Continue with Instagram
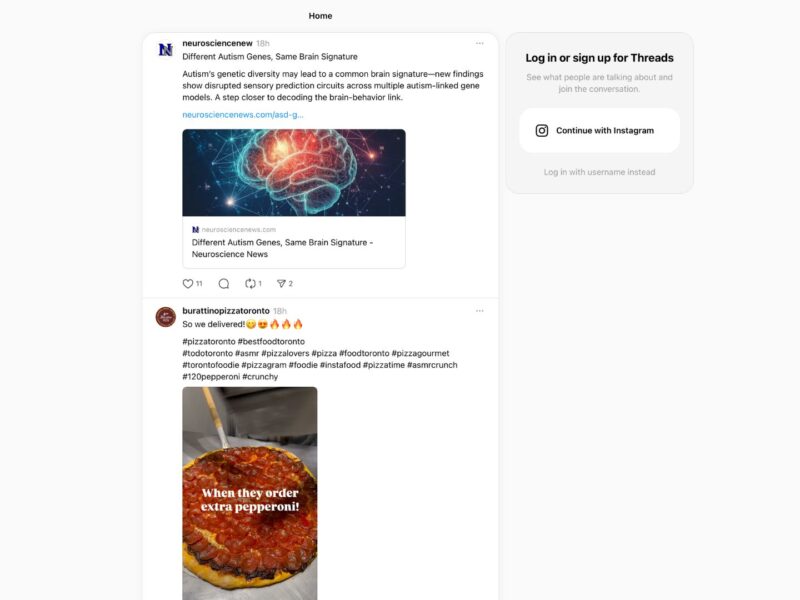This screenshot has width=800, height=600. (x=599, y=131)
